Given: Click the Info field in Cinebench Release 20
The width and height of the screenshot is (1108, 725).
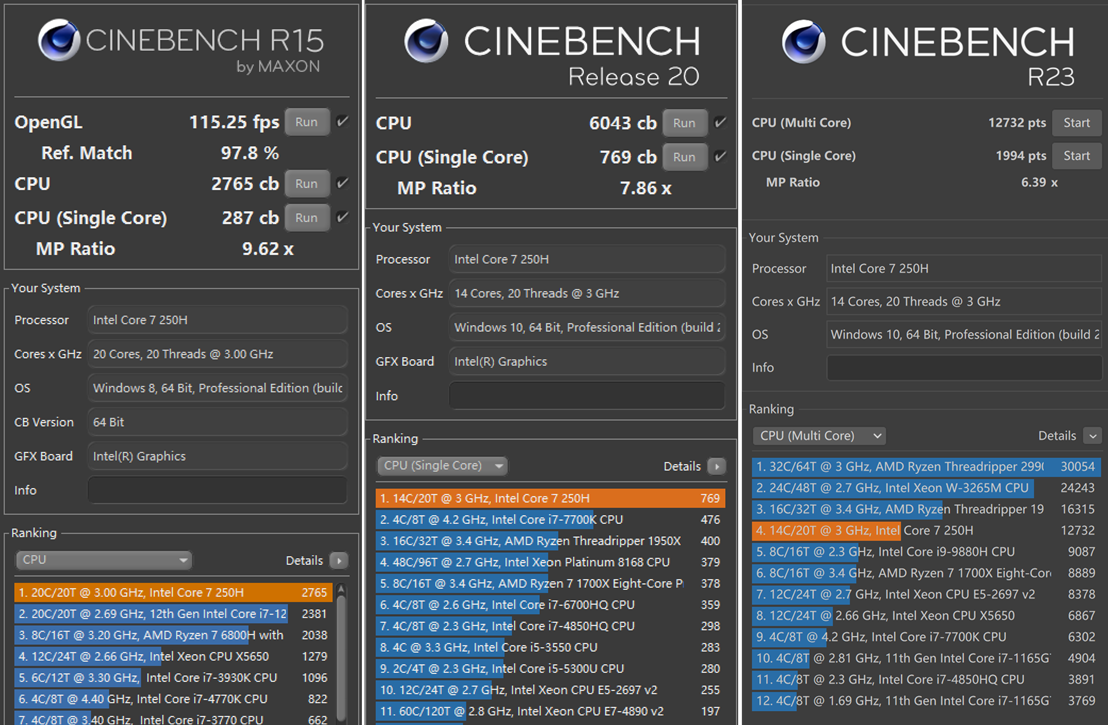Looking at the screenshot, I should pyautogui.click(x=587, y=396).
